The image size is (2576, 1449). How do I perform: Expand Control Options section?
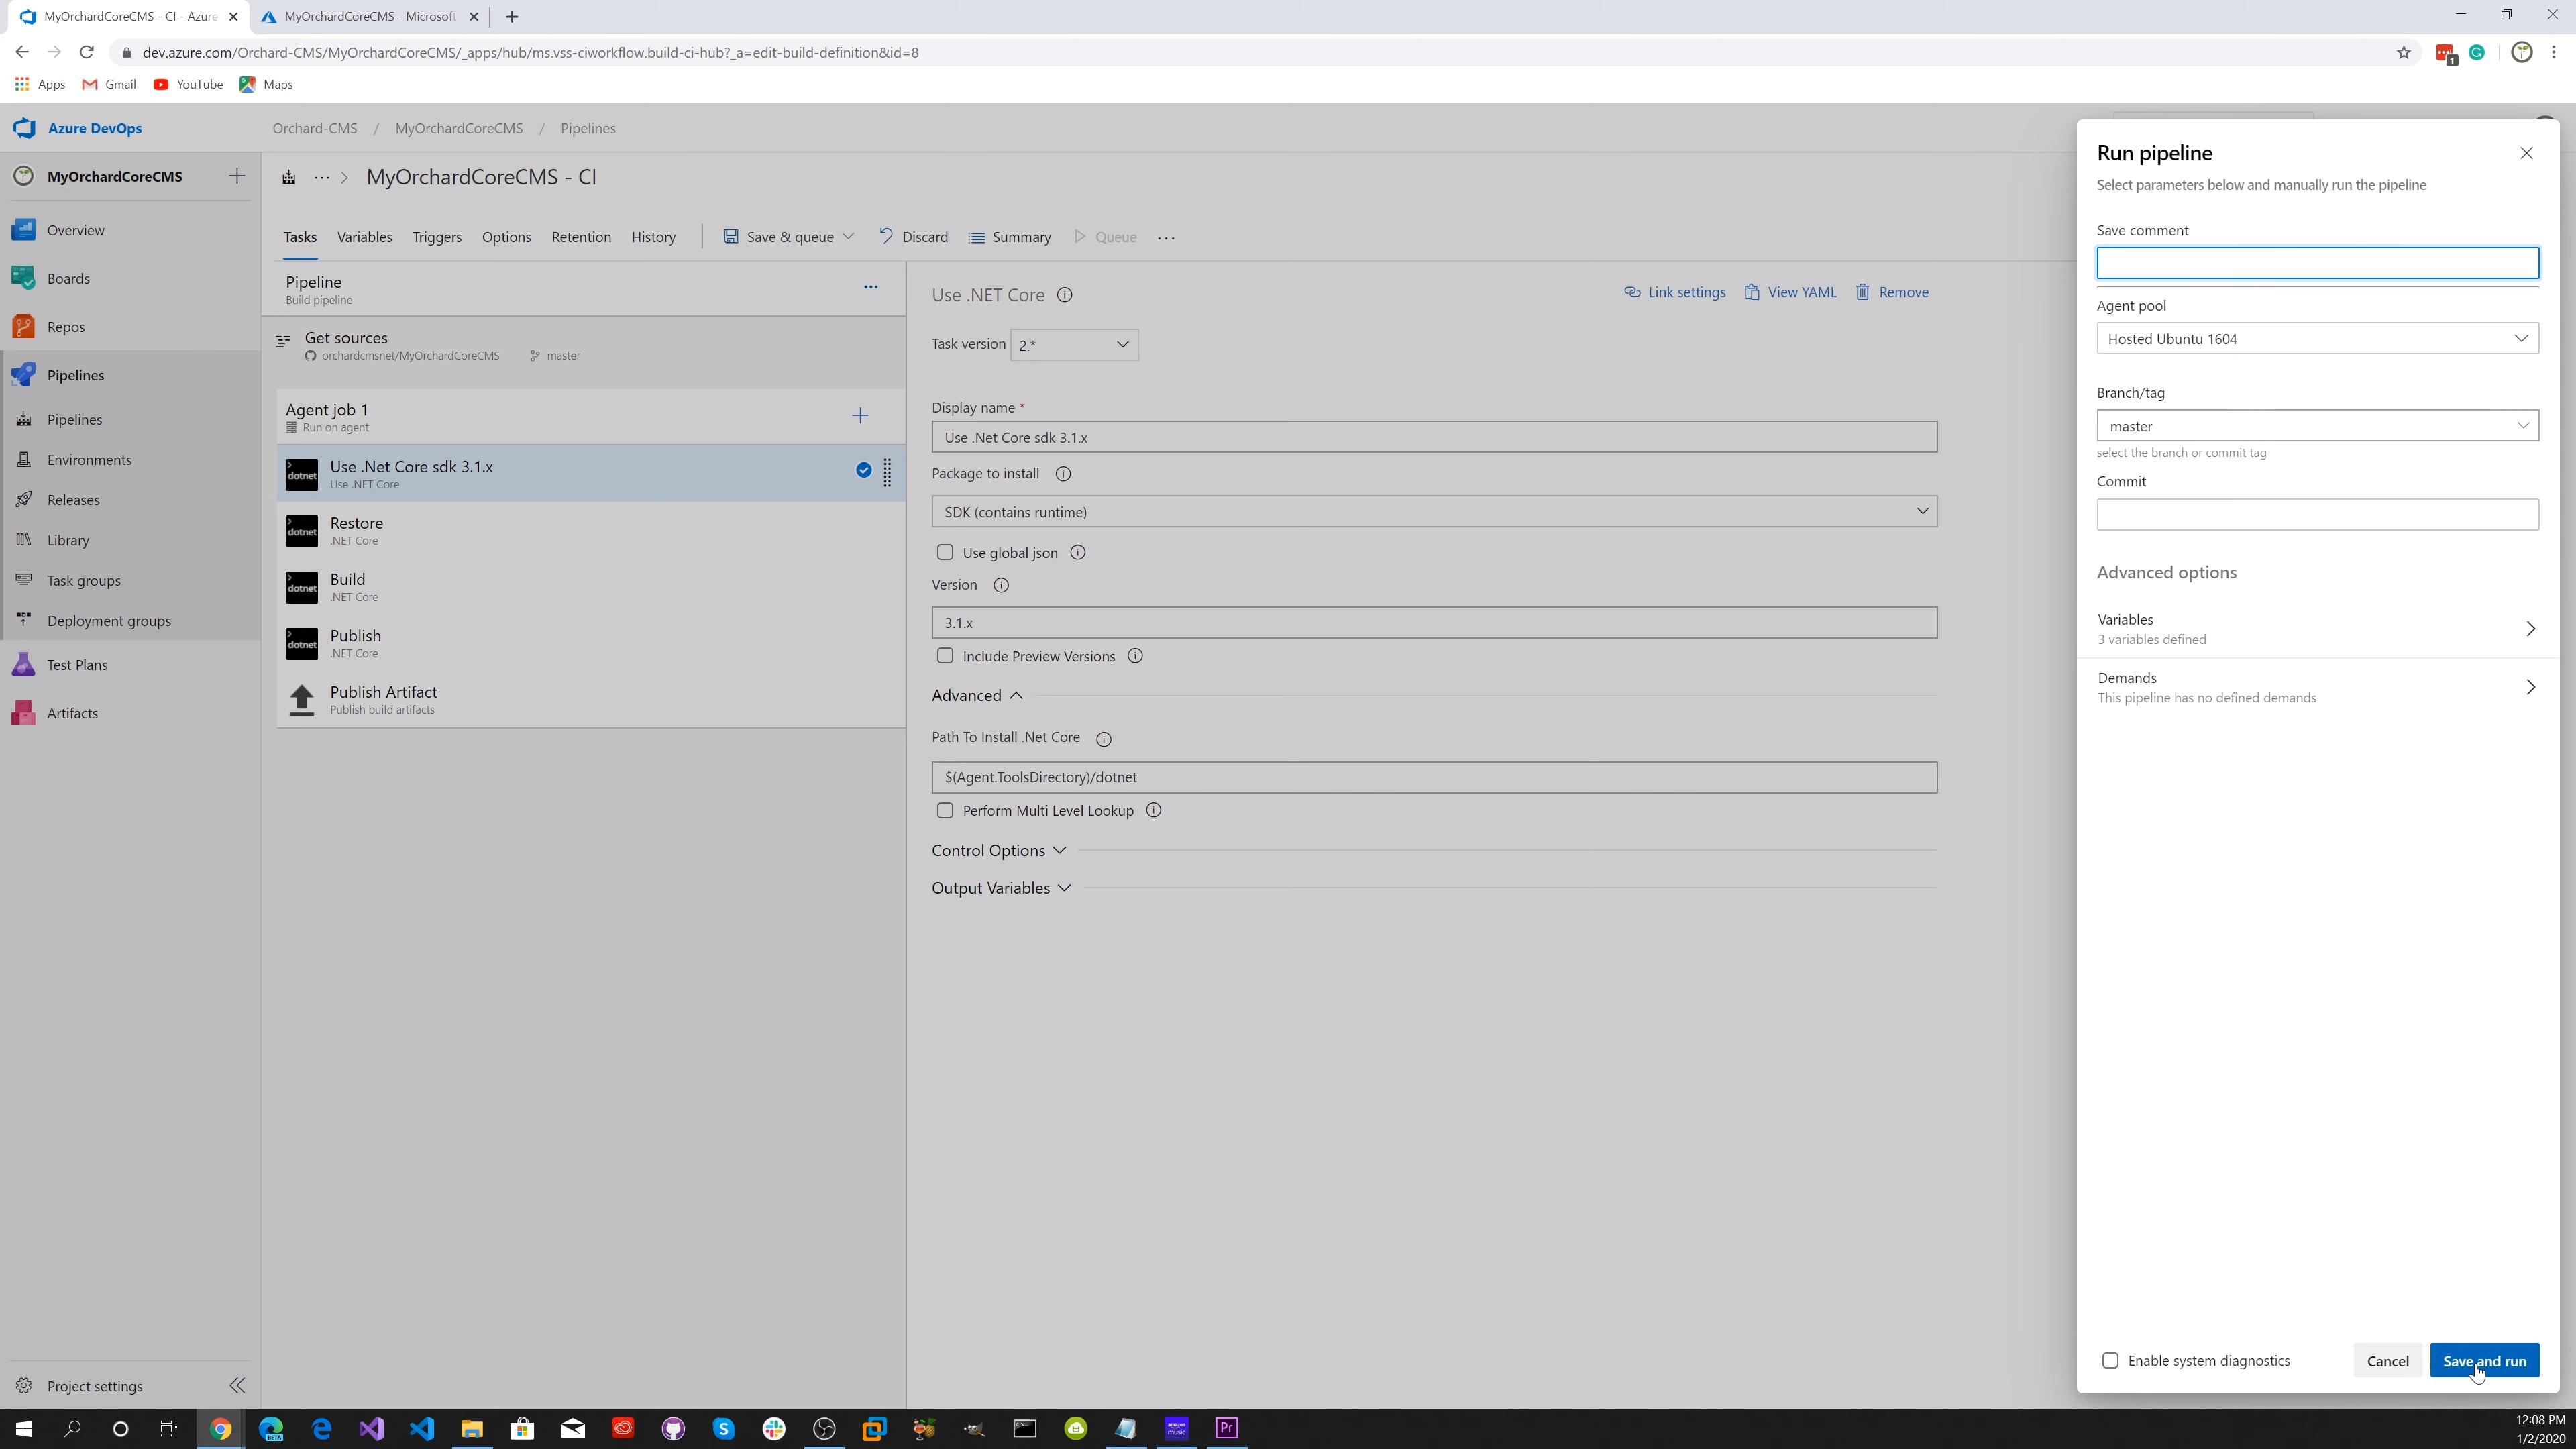(999, 850)
